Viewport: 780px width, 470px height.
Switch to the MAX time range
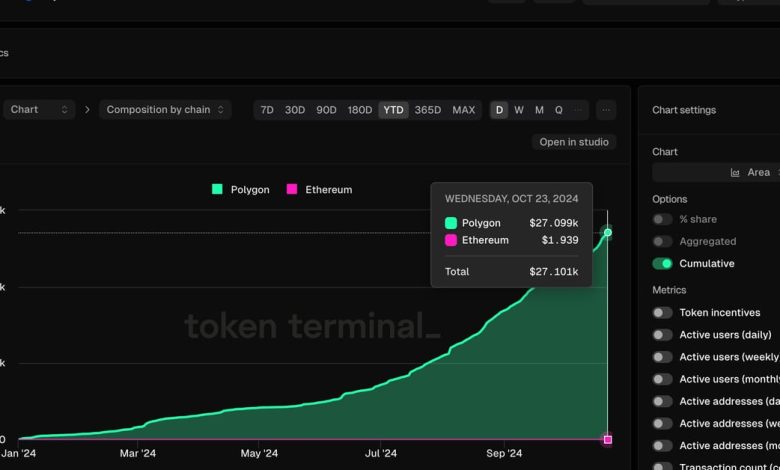pyautogui.click(x=464, y=110)
